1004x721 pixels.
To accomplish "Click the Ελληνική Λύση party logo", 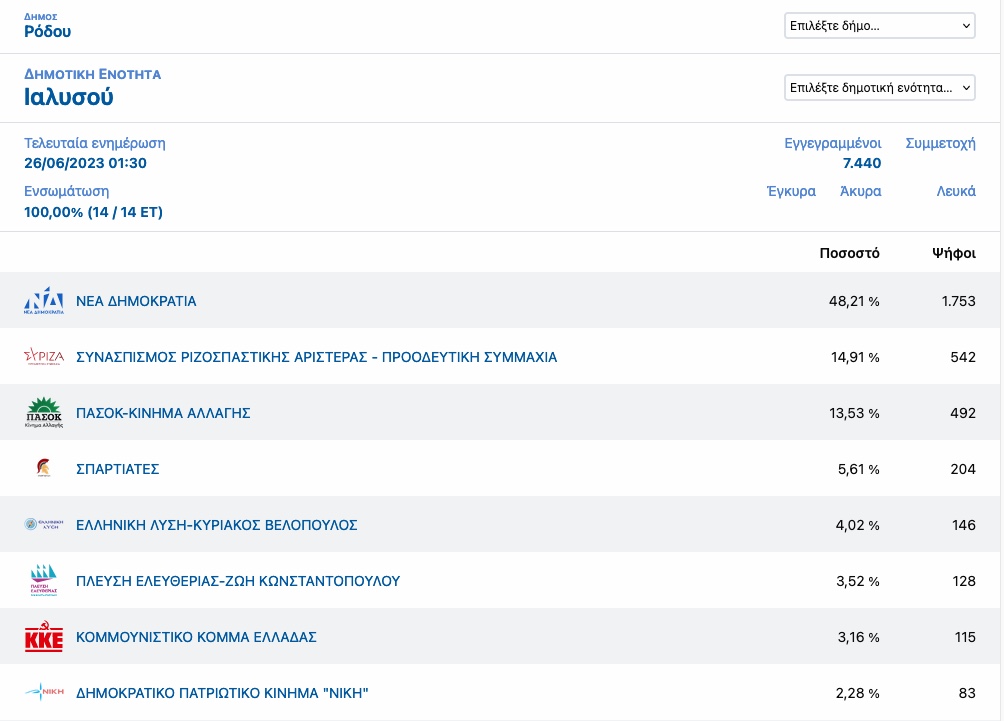I will [44, 524].
